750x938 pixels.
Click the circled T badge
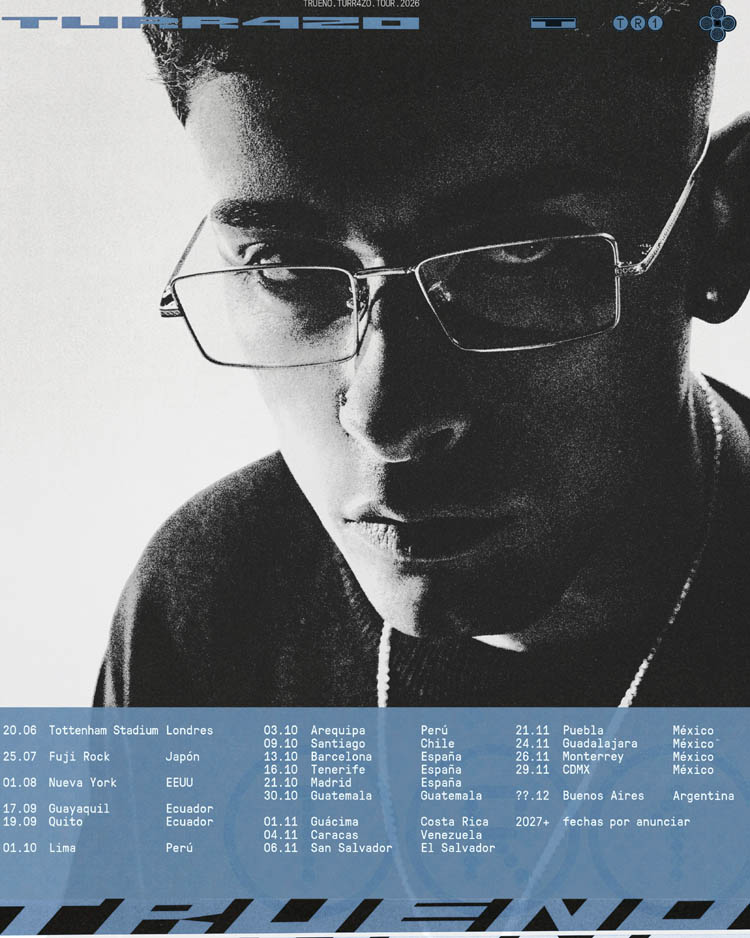pyautogui.click(x=621, y=23)
